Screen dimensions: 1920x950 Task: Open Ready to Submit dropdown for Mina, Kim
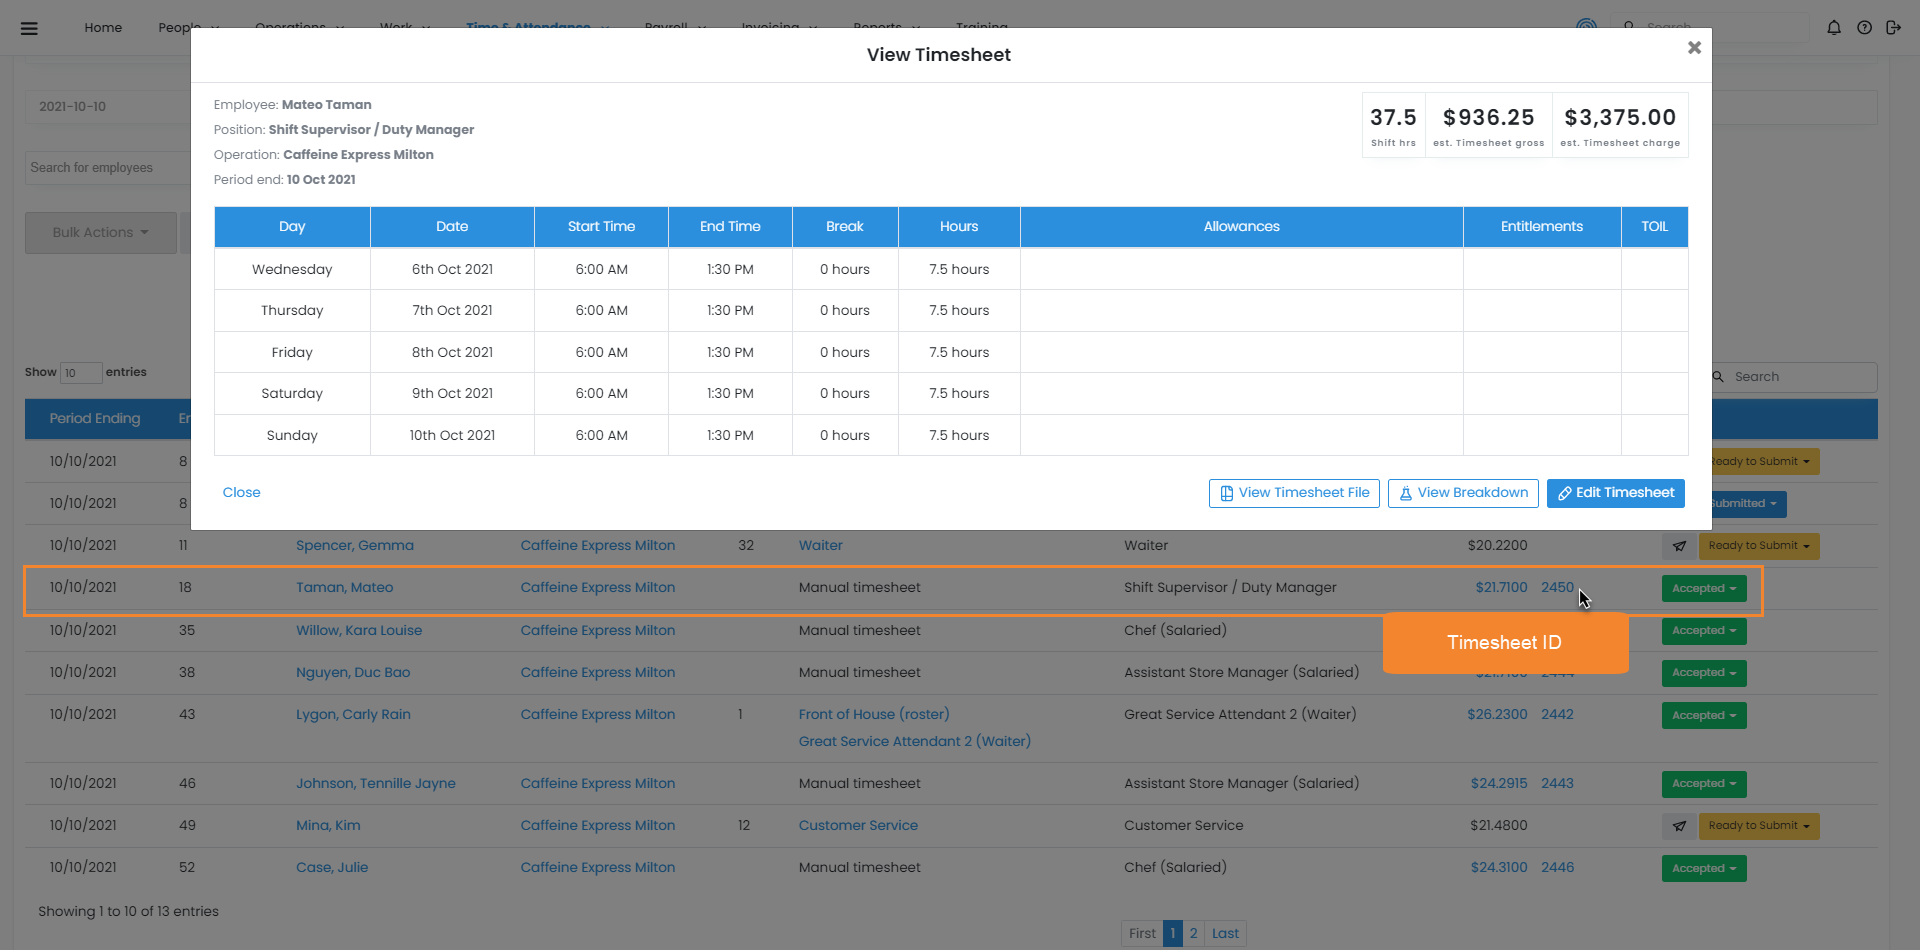1759,826
